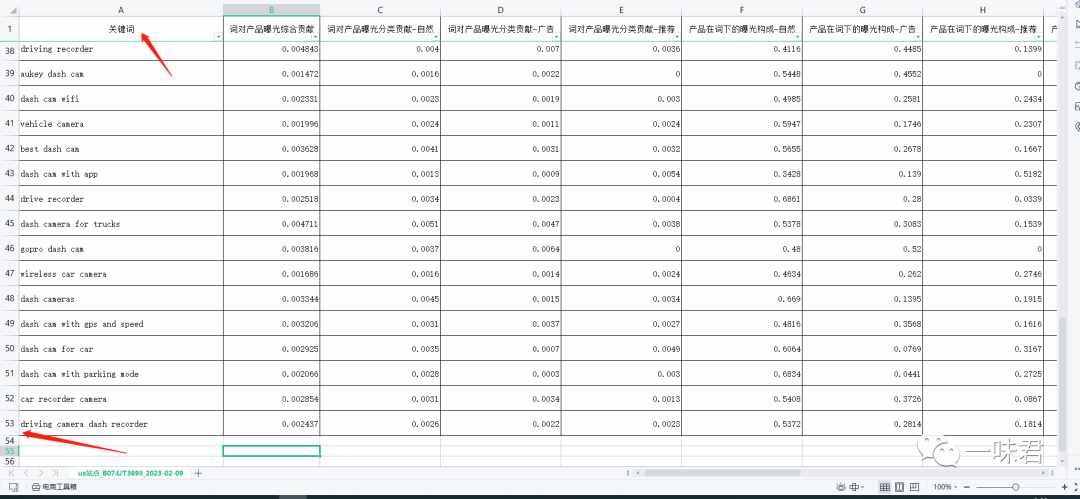Click the horizontal scrollbar thumb
Image resolution: width=1080 pixels, height=499 pixels.
tap(723, 473)
